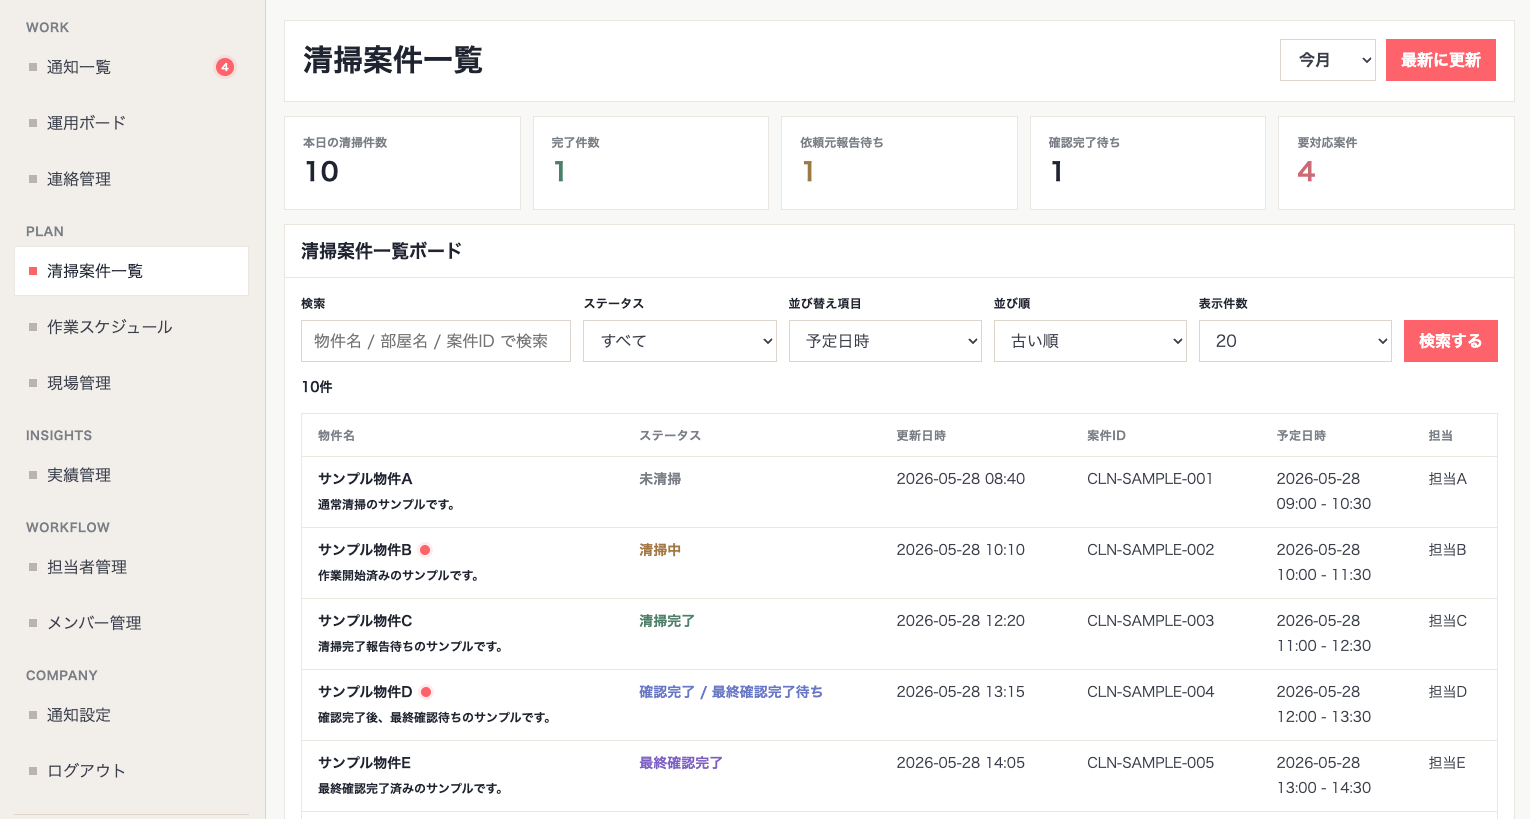Click 担当E assignee cell
This screenshot has height=819, width=1530.
pos(1447,763)
